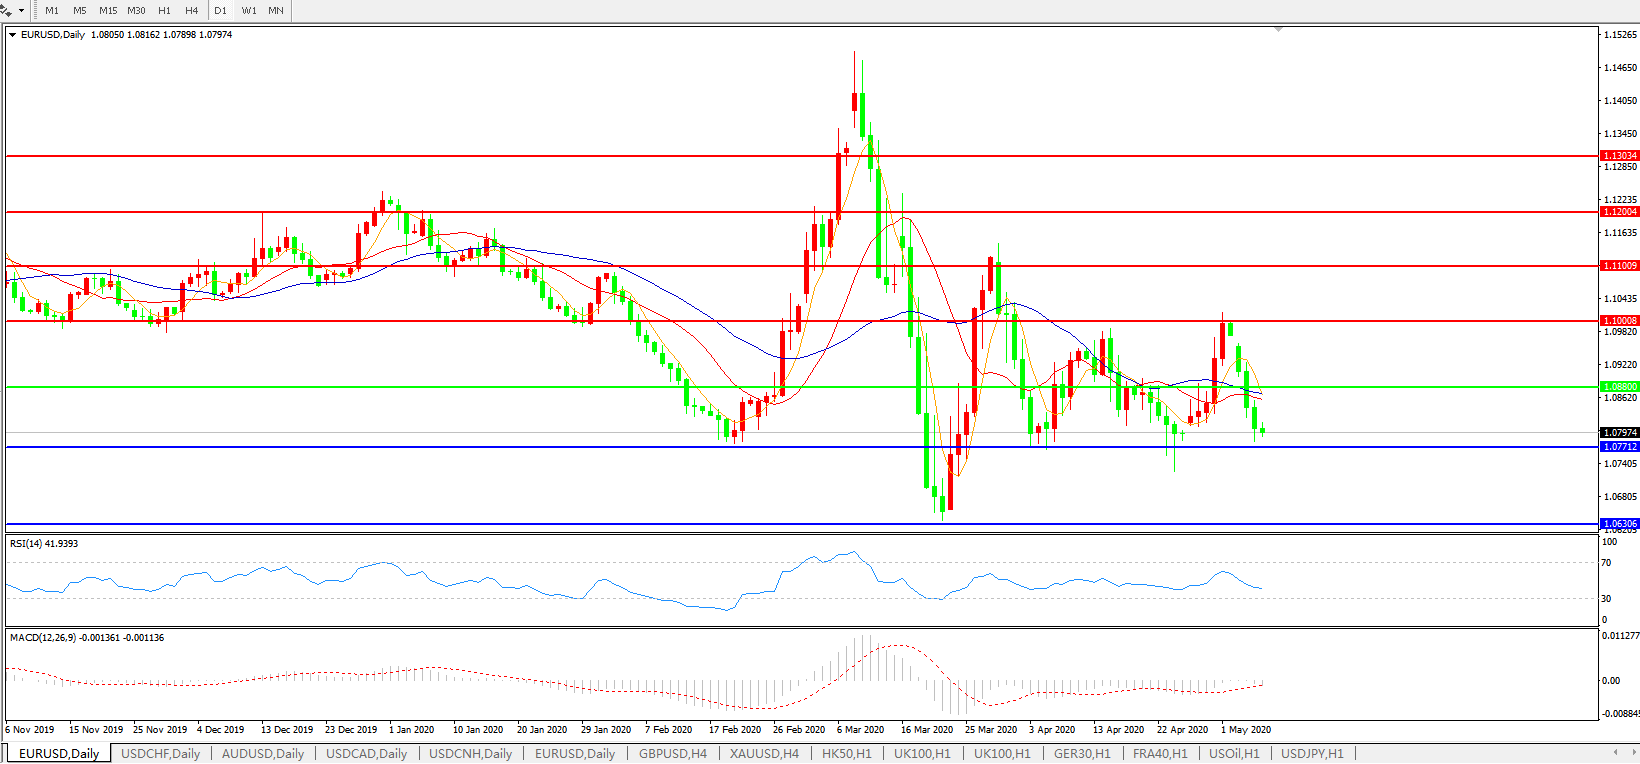1640x764 pixels.
Task: Click the red 1.13034 price level label
Action: click(1620, 156)
